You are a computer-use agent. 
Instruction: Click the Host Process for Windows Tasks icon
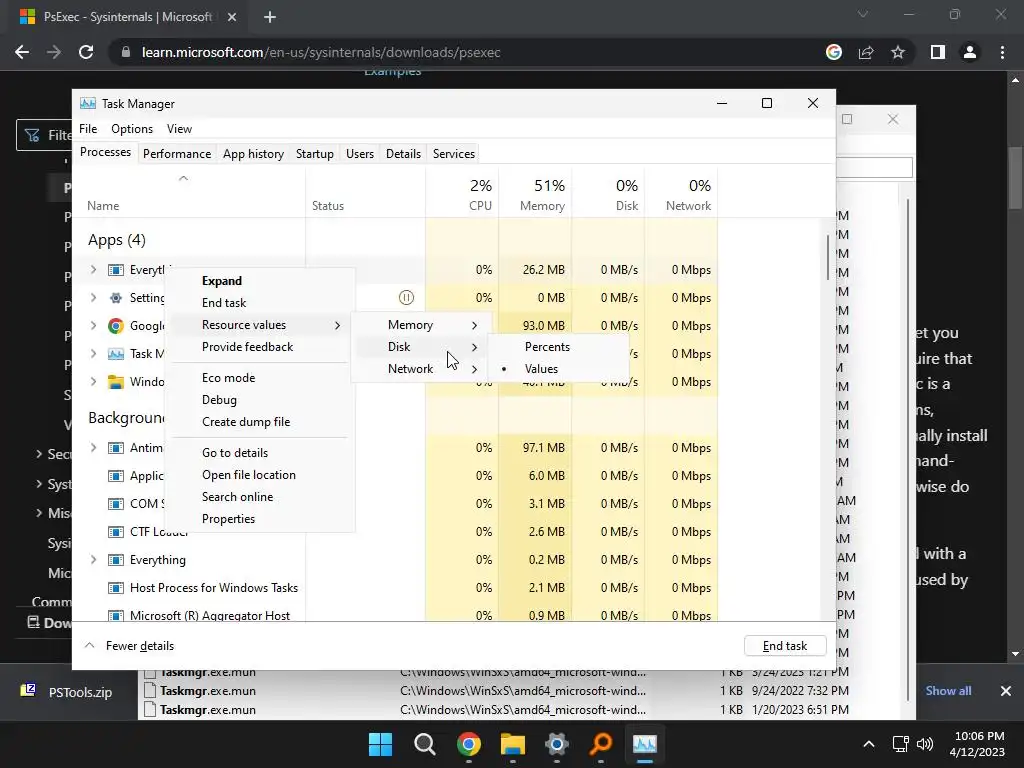(x=116, y=588)
